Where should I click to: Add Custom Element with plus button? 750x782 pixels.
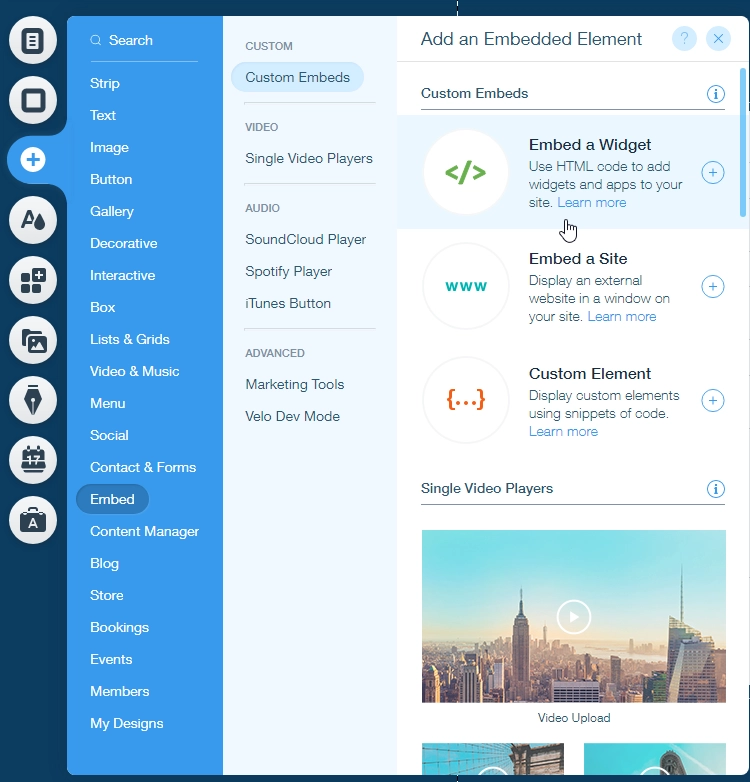[x=713, y=400]
